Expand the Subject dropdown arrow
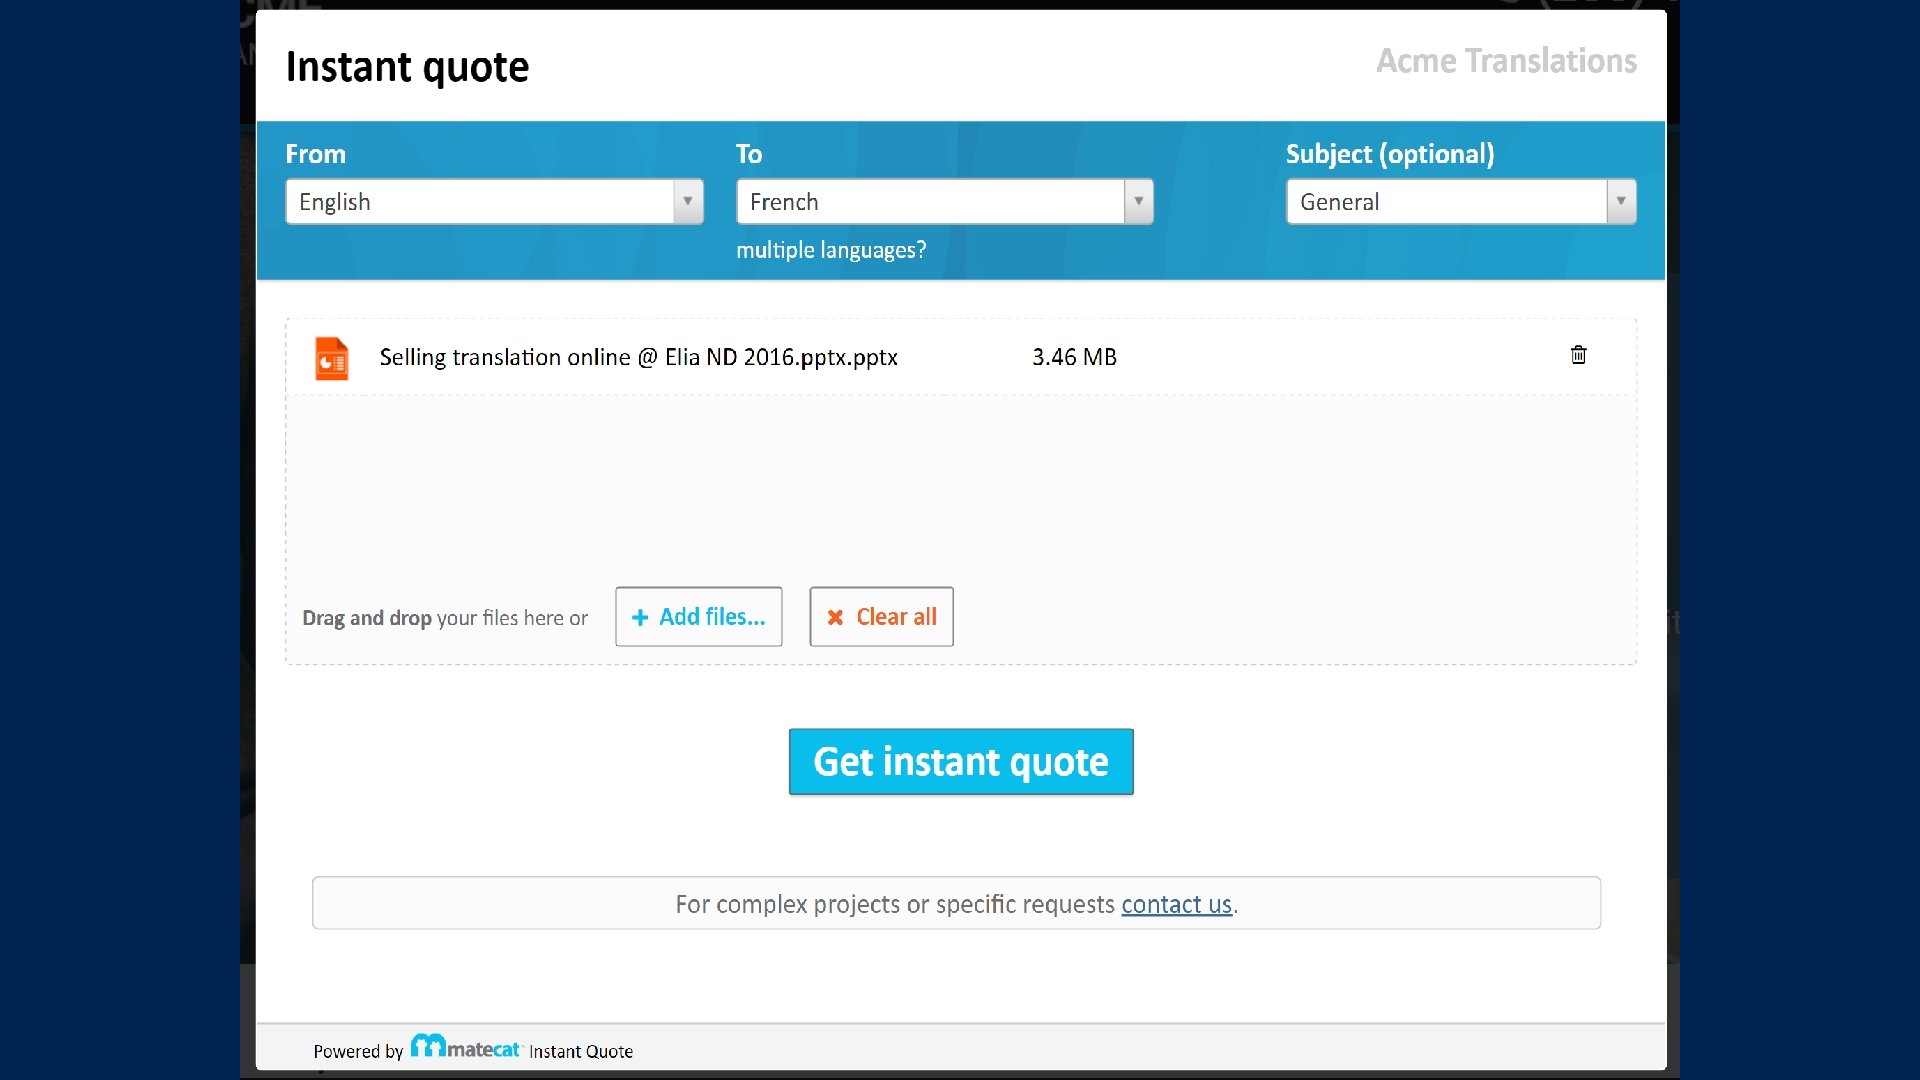The width and height of the screenshot is (1920, 1080). pos(1621,201)
